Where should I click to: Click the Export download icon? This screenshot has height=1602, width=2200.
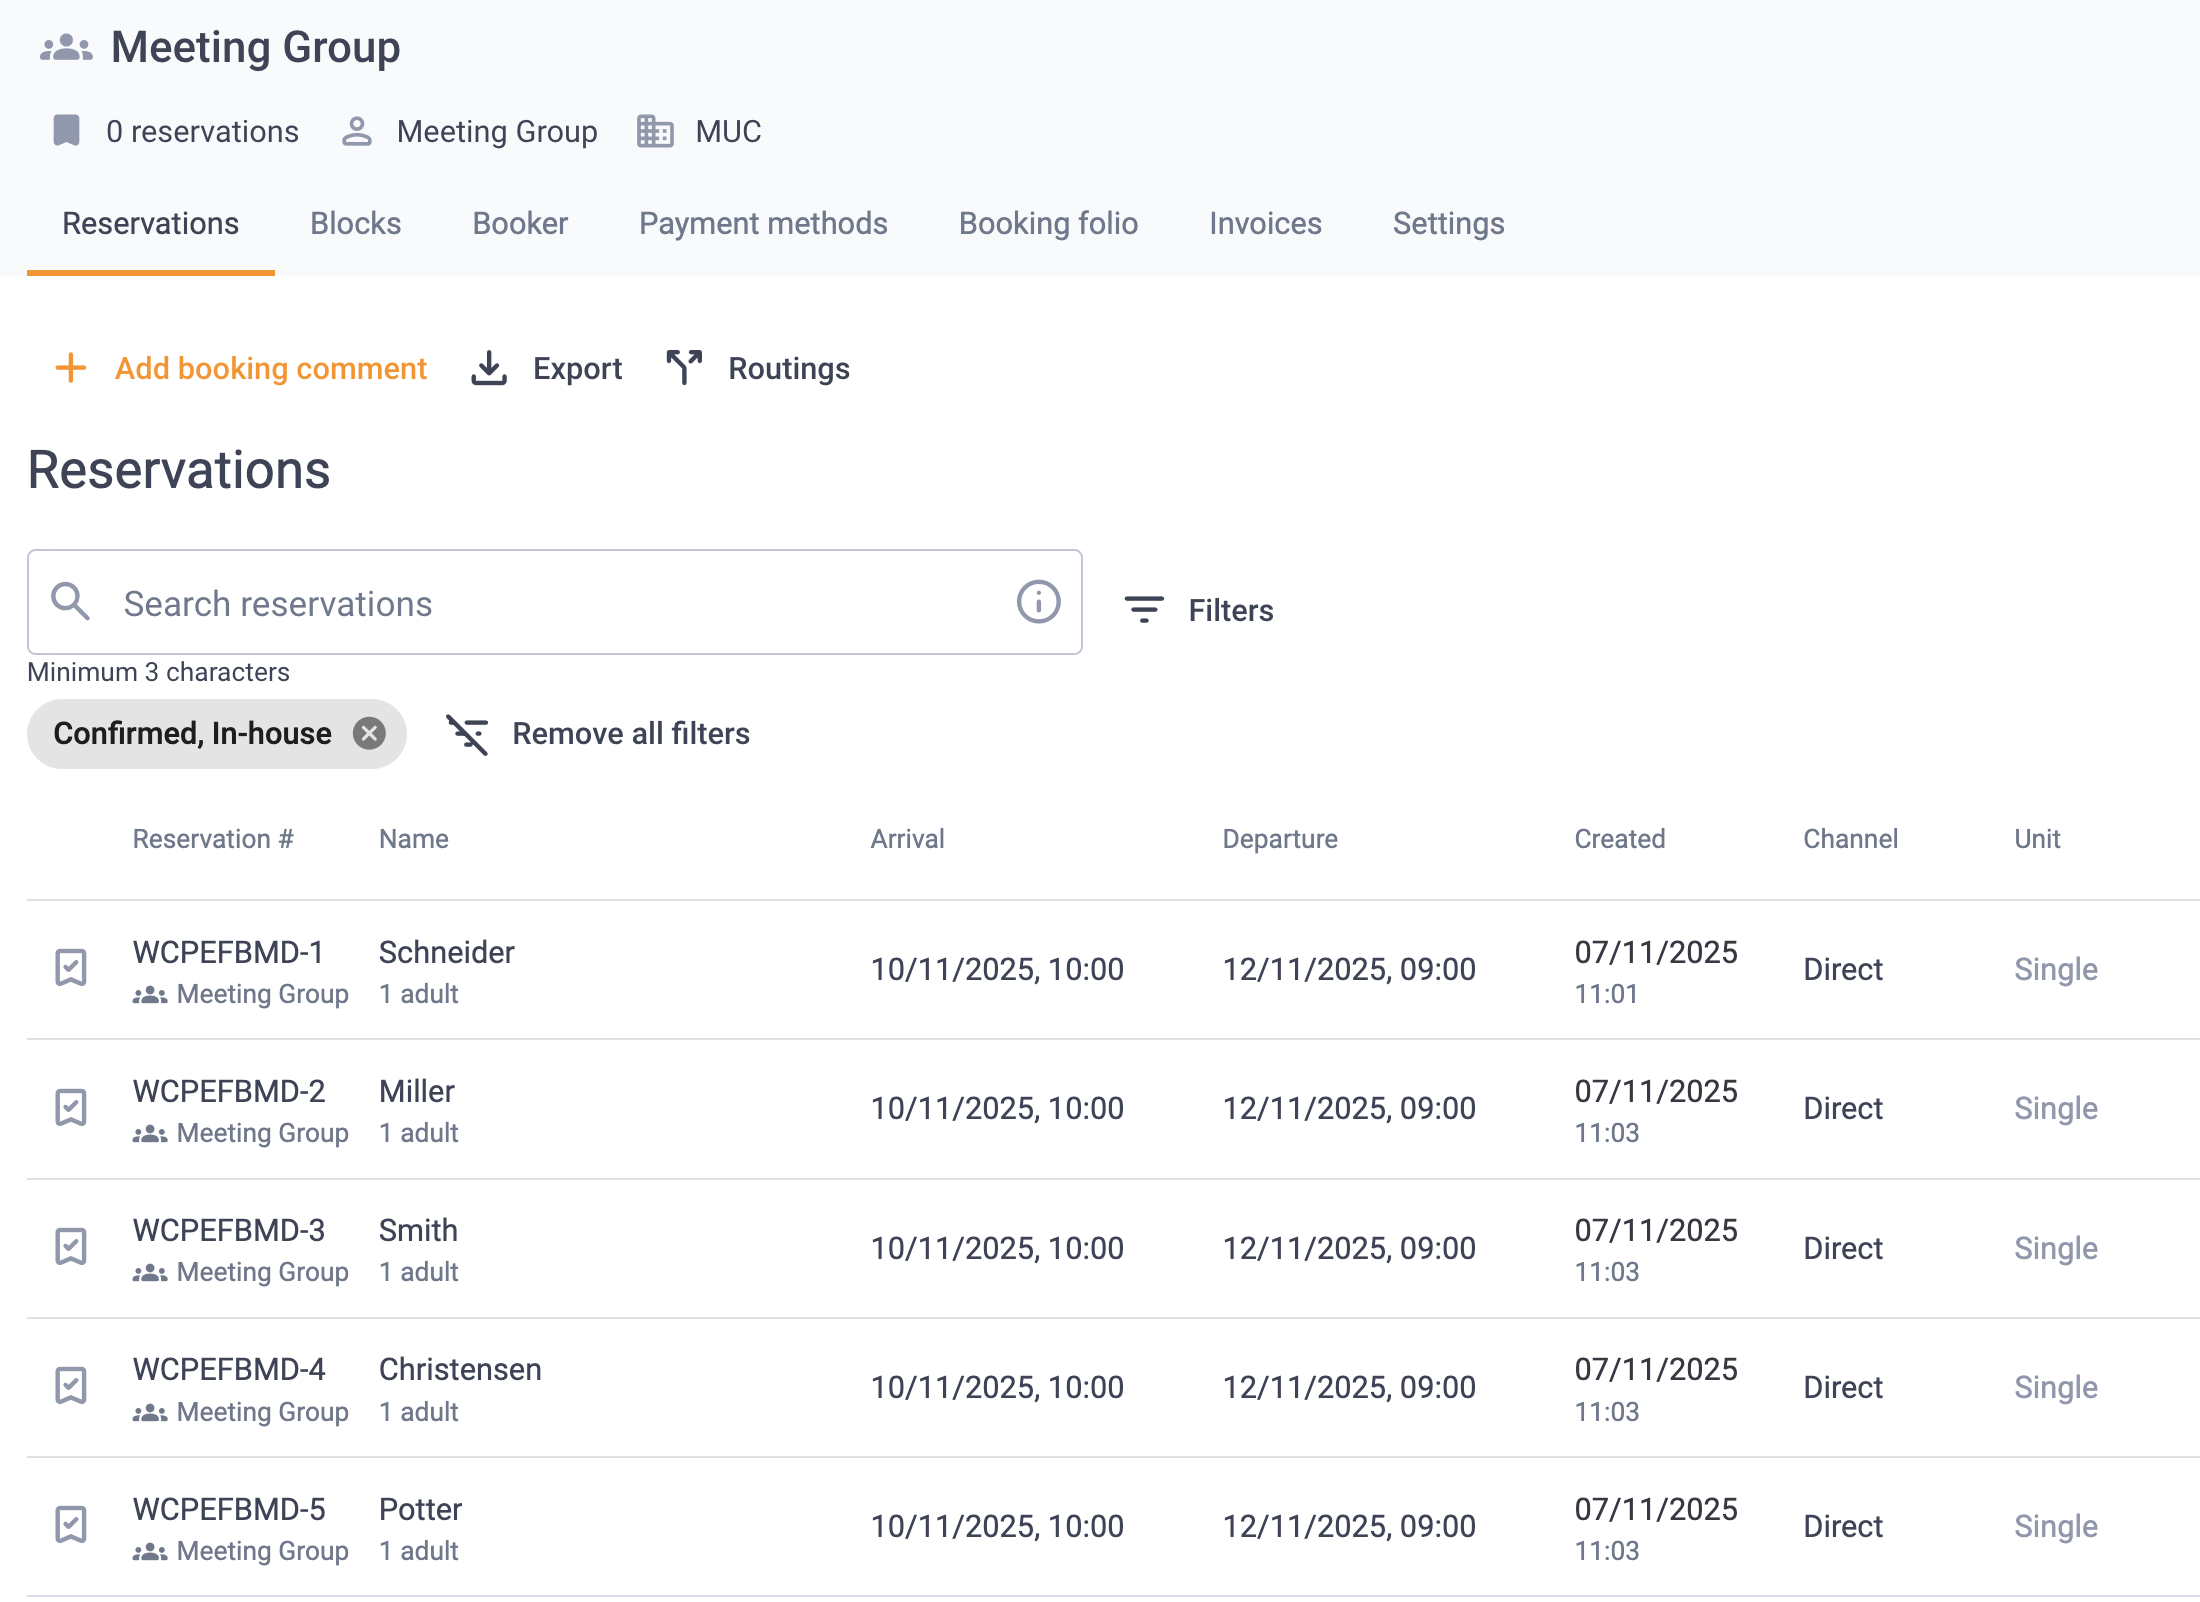pos(489,368)
